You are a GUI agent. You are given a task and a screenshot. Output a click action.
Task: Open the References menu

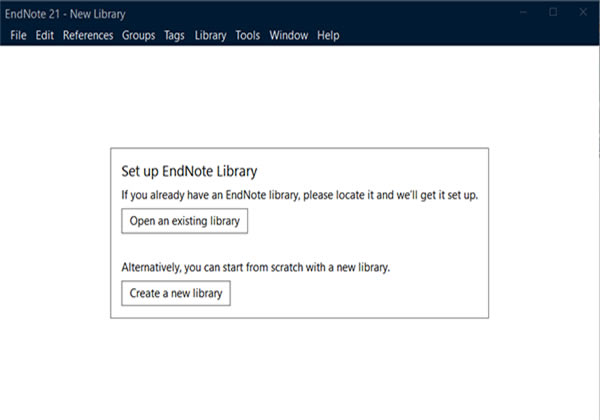coord(88,35)
